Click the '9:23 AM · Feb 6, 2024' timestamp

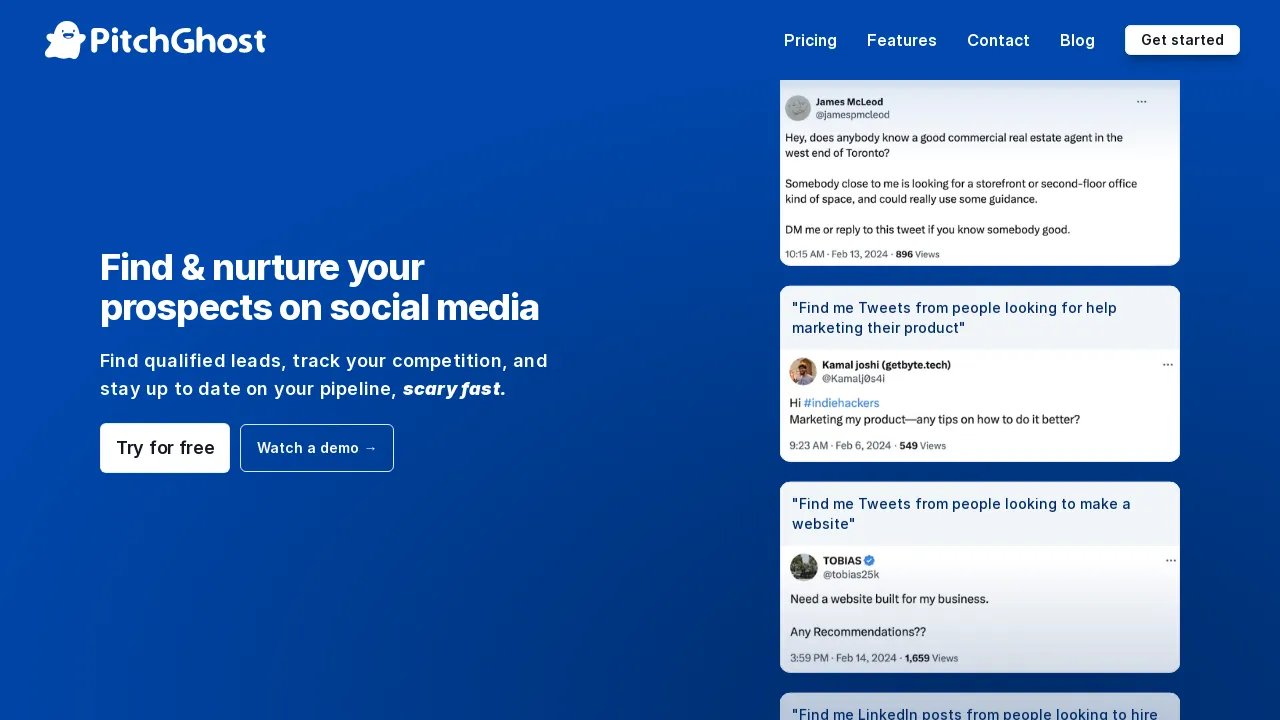839,445
